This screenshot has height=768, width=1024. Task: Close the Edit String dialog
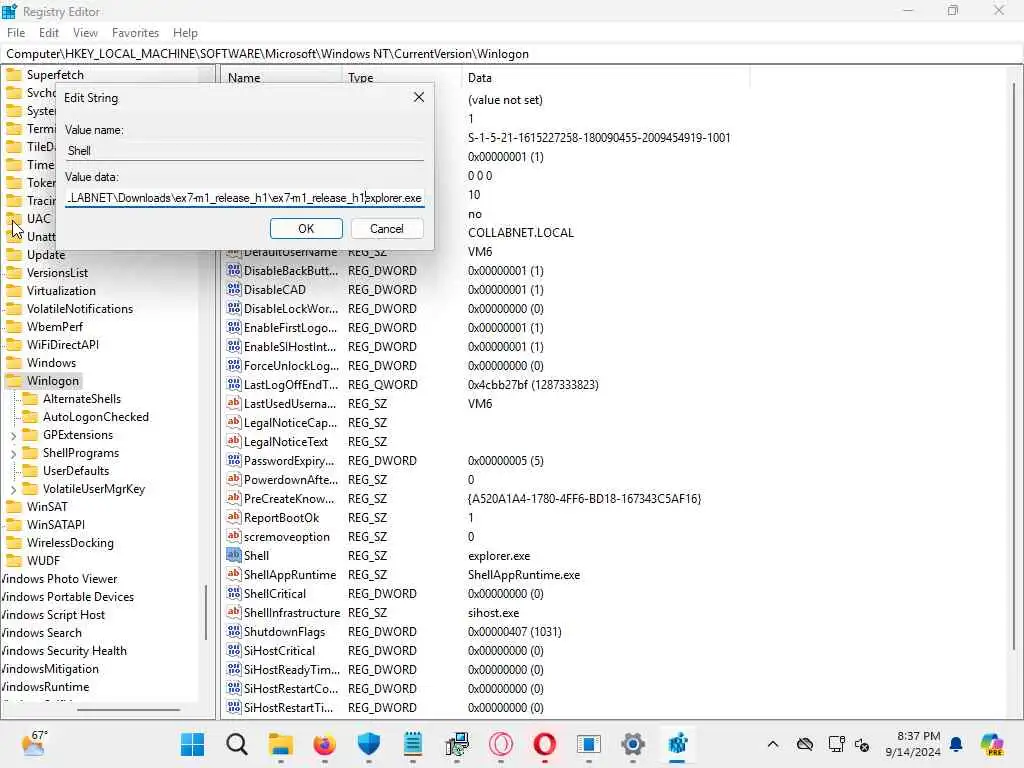click(419, 97)
